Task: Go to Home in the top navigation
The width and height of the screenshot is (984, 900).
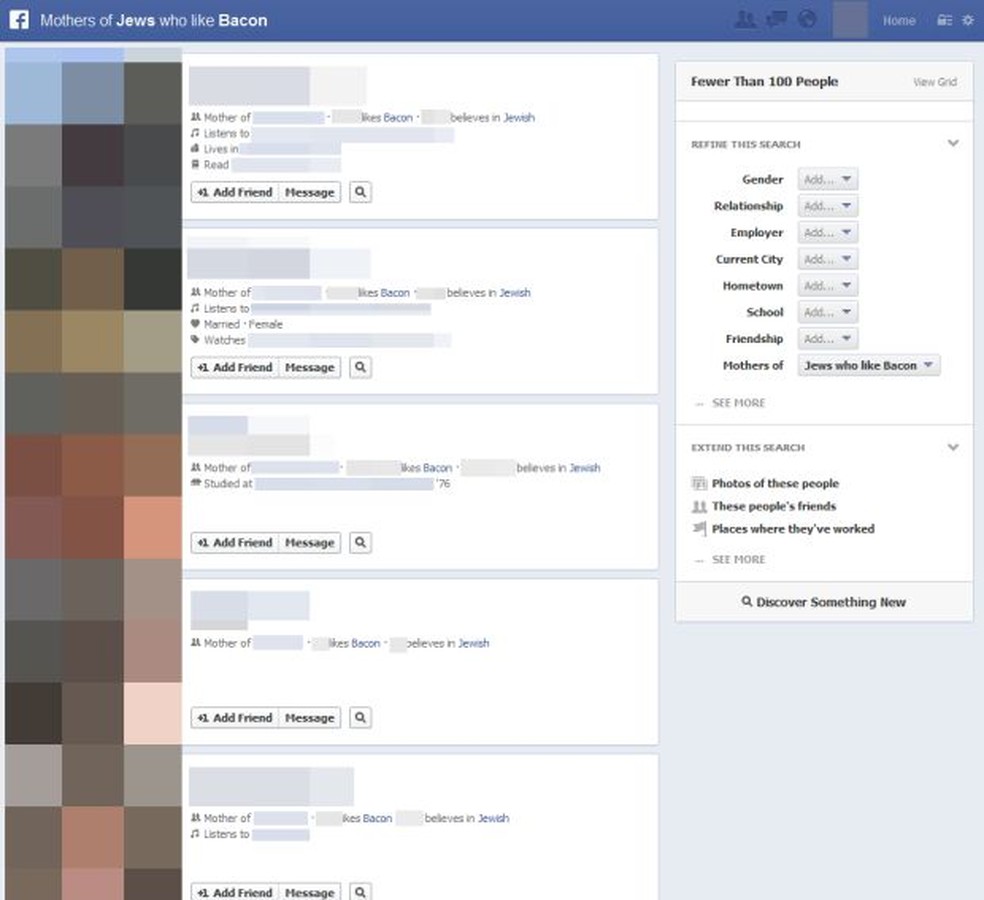Action: 899,20
